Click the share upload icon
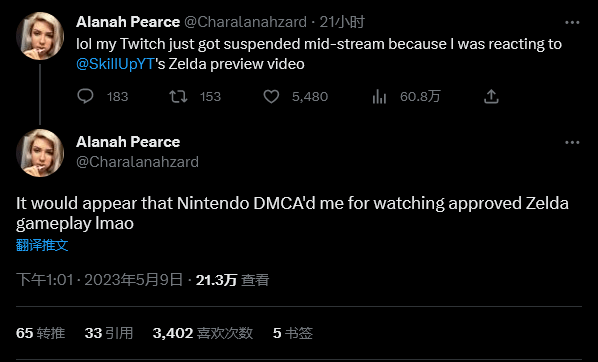 click(x=491, y=97)
